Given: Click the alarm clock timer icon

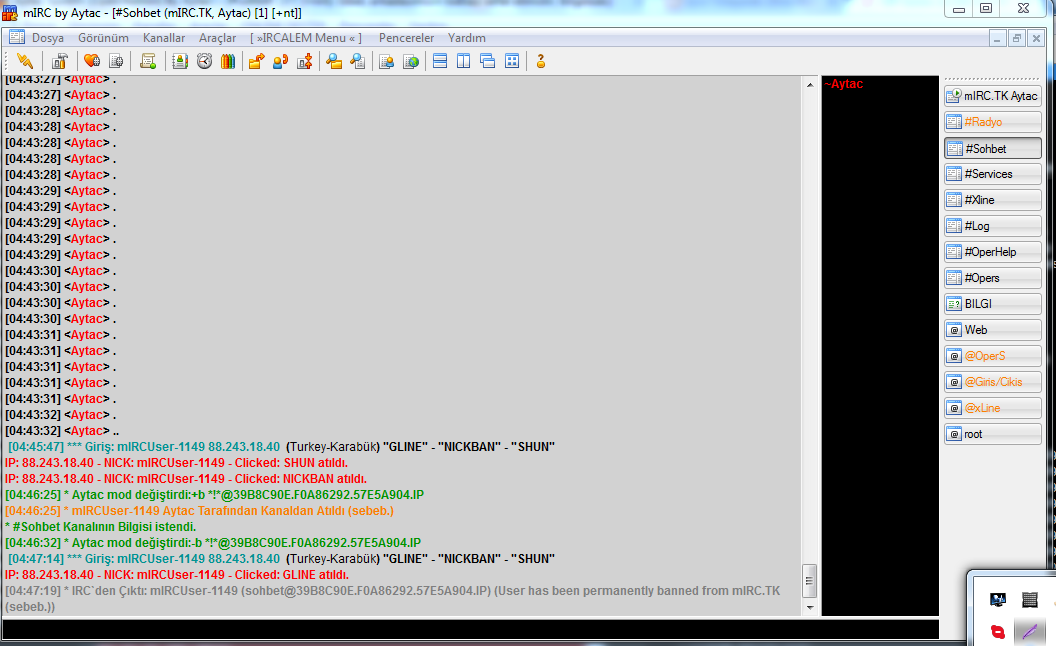Looking at the screenshot, I should coord(204,61).
